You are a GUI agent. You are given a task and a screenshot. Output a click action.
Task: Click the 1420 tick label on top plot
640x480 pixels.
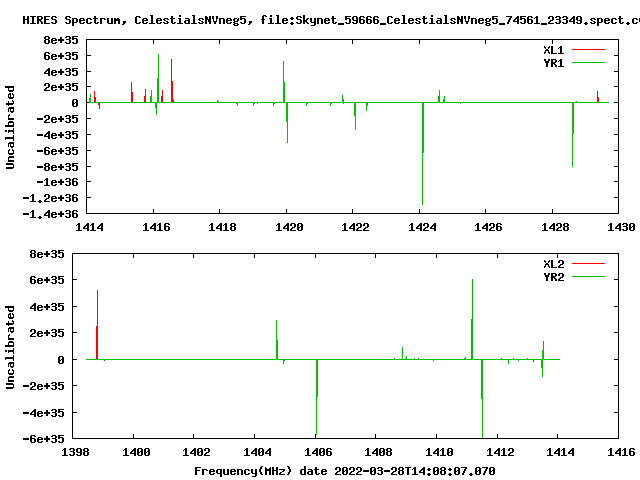(289, 227)
